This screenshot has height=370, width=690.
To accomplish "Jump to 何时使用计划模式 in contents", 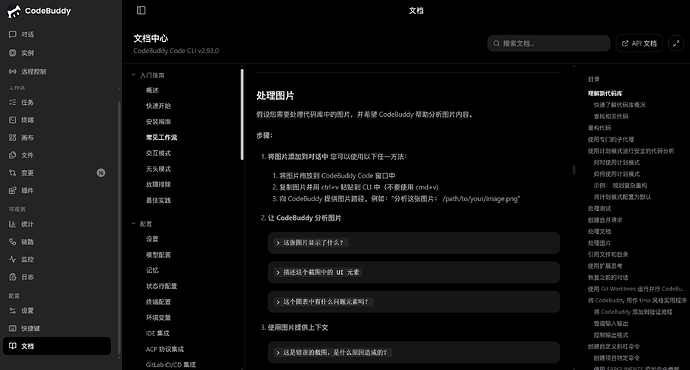I will (x=617, y=162).
